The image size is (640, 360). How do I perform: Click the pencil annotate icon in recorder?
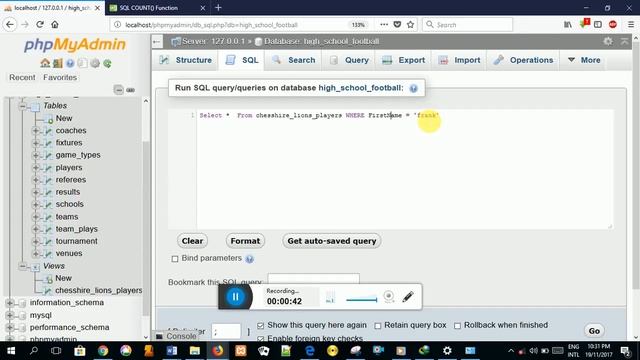(407, 296)
